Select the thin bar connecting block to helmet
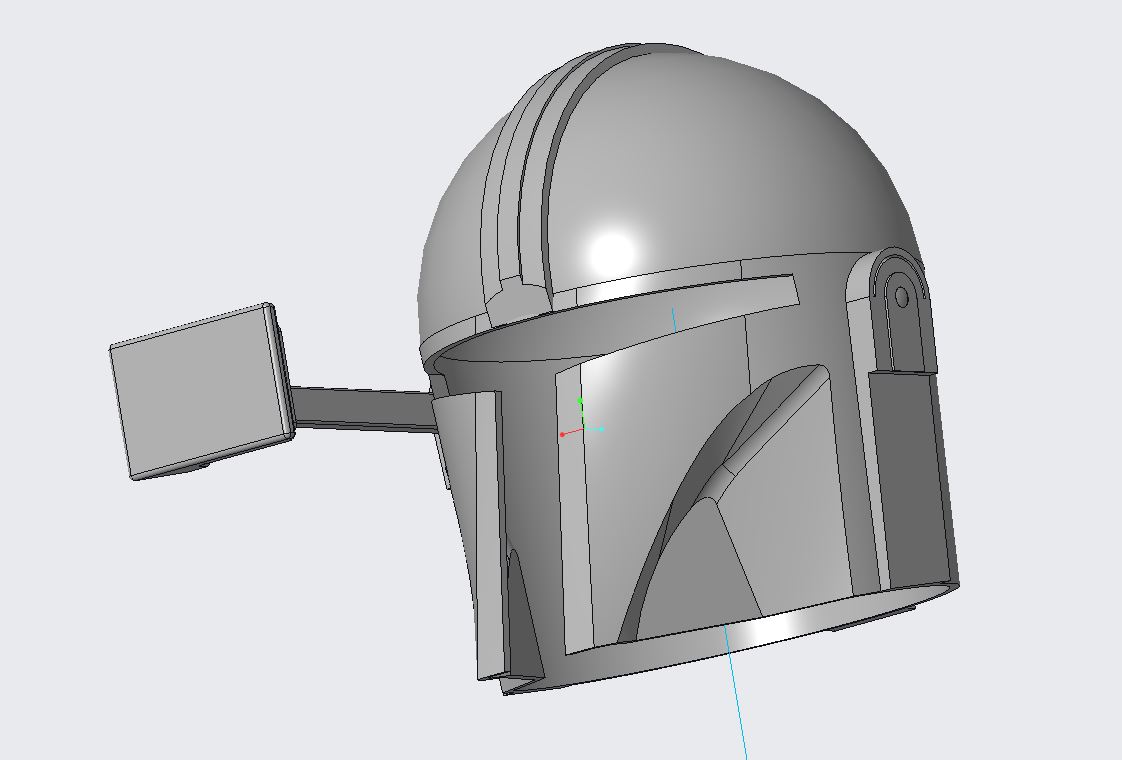1122x760 pixels. pos(363,409)
